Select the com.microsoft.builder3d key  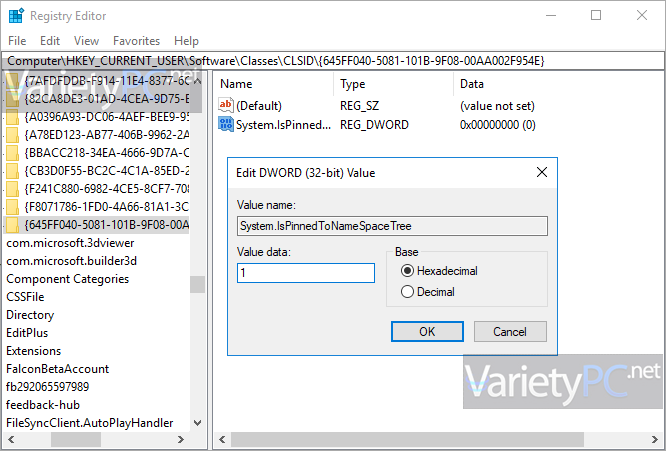(x=71, y=261)
